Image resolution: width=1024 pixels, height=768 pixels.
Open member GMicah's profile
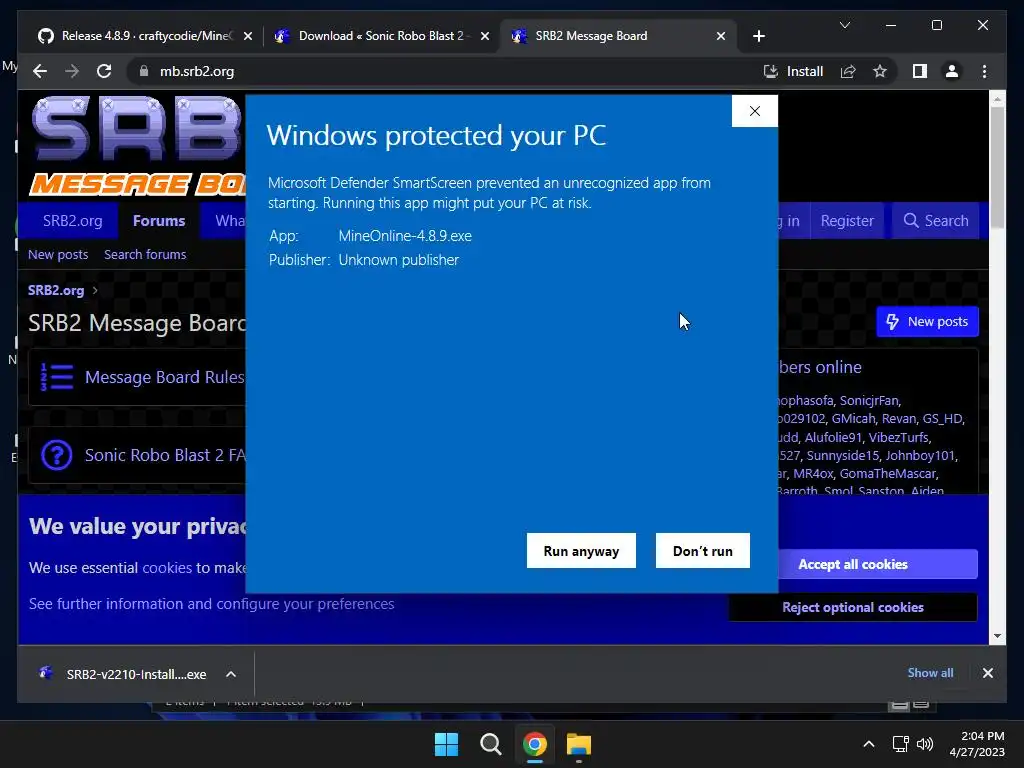[x=853, y=419]
